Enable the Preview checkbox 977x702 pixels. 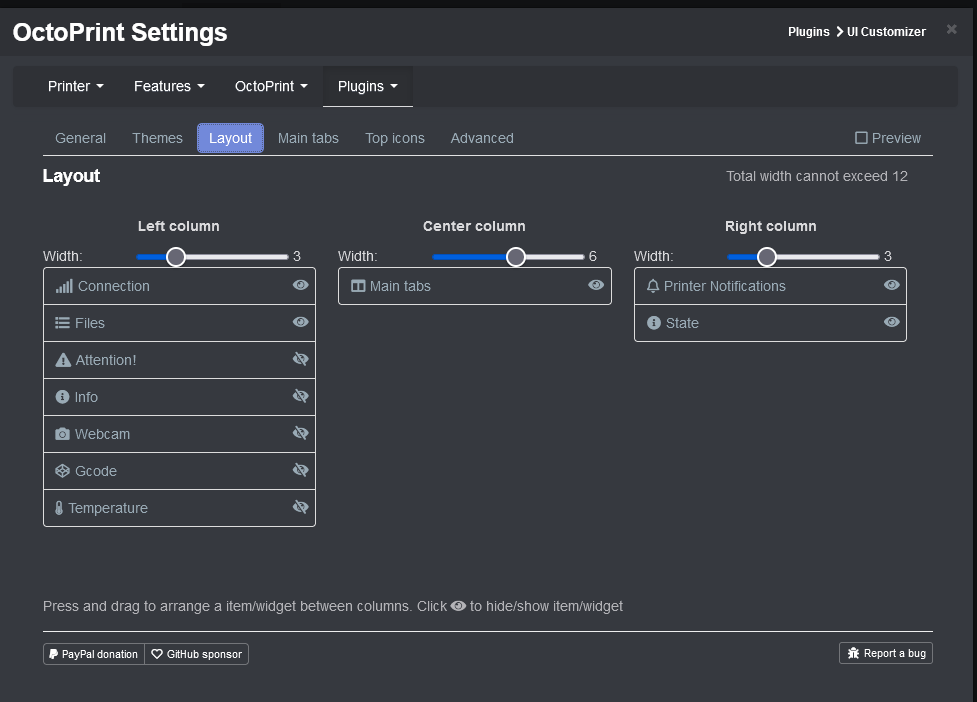point(862,137)
